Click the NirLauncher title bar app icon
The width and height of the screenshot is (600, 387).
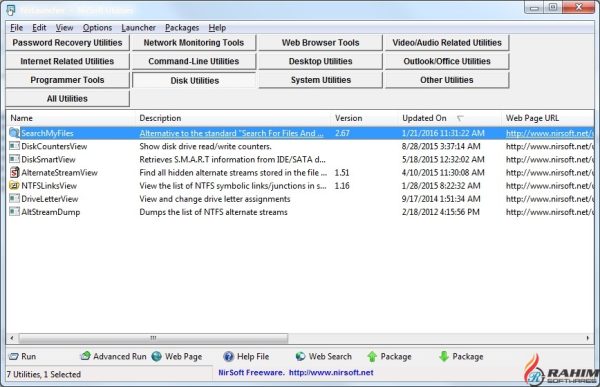(x=11, y=10)
